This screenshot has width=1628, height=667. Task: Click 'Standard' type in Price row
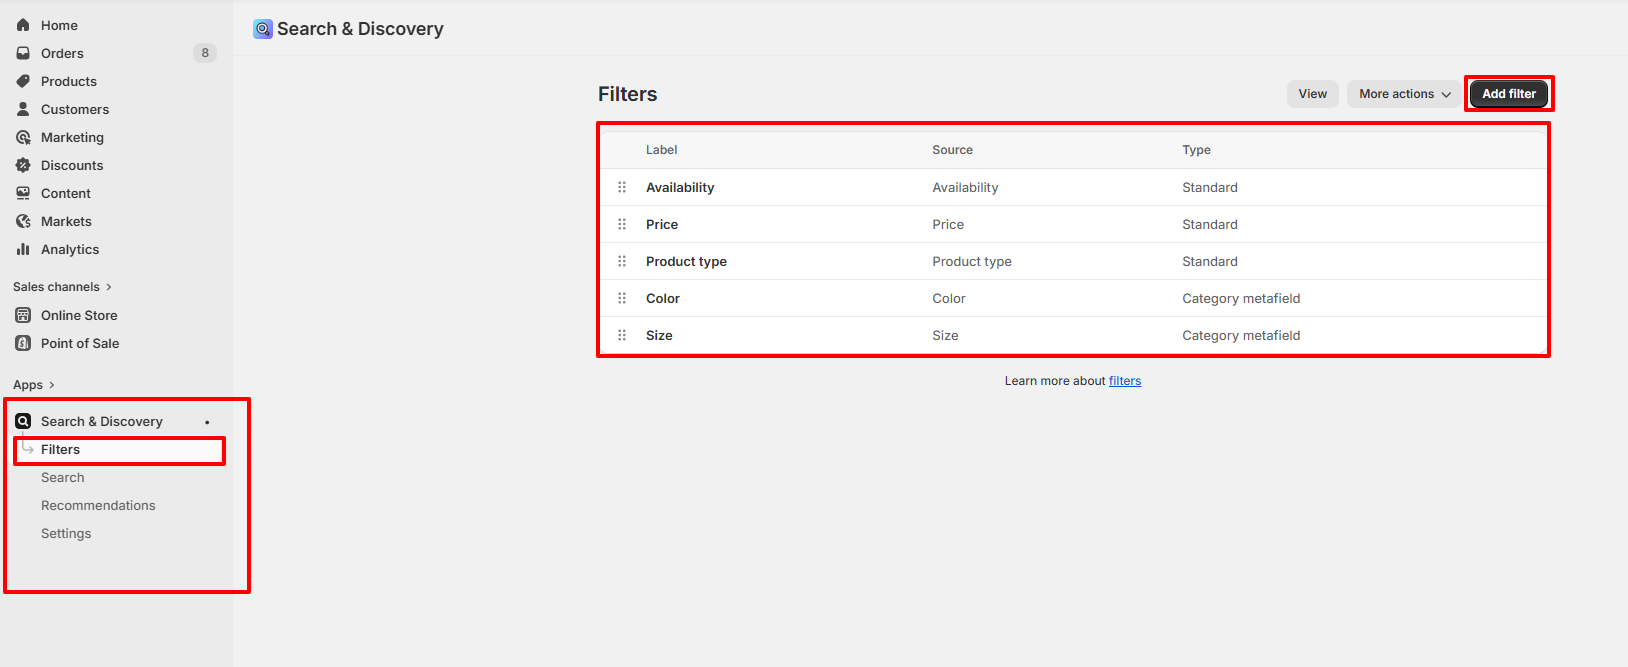(1210, 224)
